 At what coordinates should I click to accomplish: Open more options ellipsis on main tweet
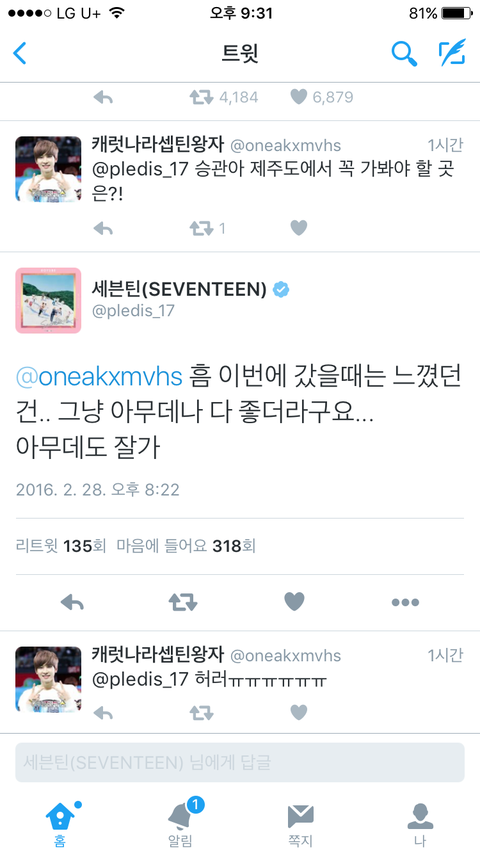pos(405,602)
